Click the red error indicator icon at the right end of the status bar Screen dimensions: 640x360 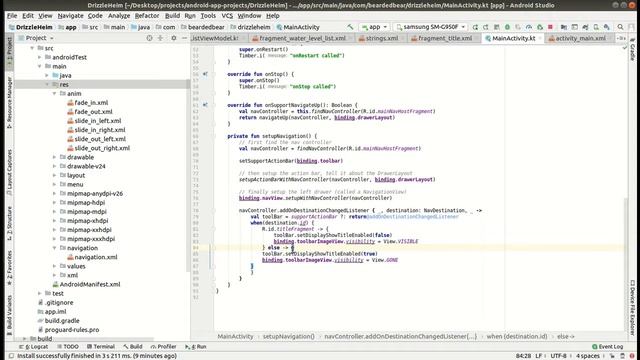coord(632,356)
